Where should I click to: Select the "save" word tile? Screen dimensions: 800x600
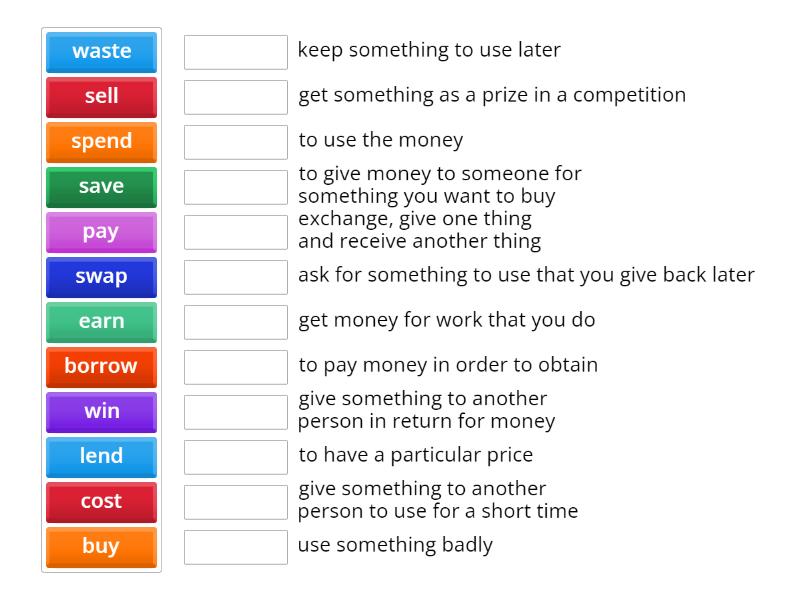(x=100, y=187)
